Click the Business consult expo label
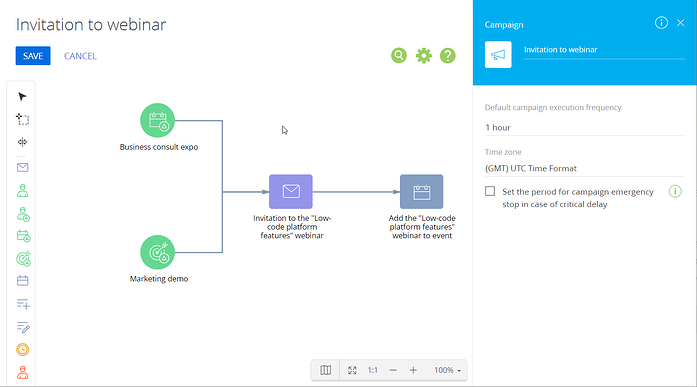 tap(159, 147)
